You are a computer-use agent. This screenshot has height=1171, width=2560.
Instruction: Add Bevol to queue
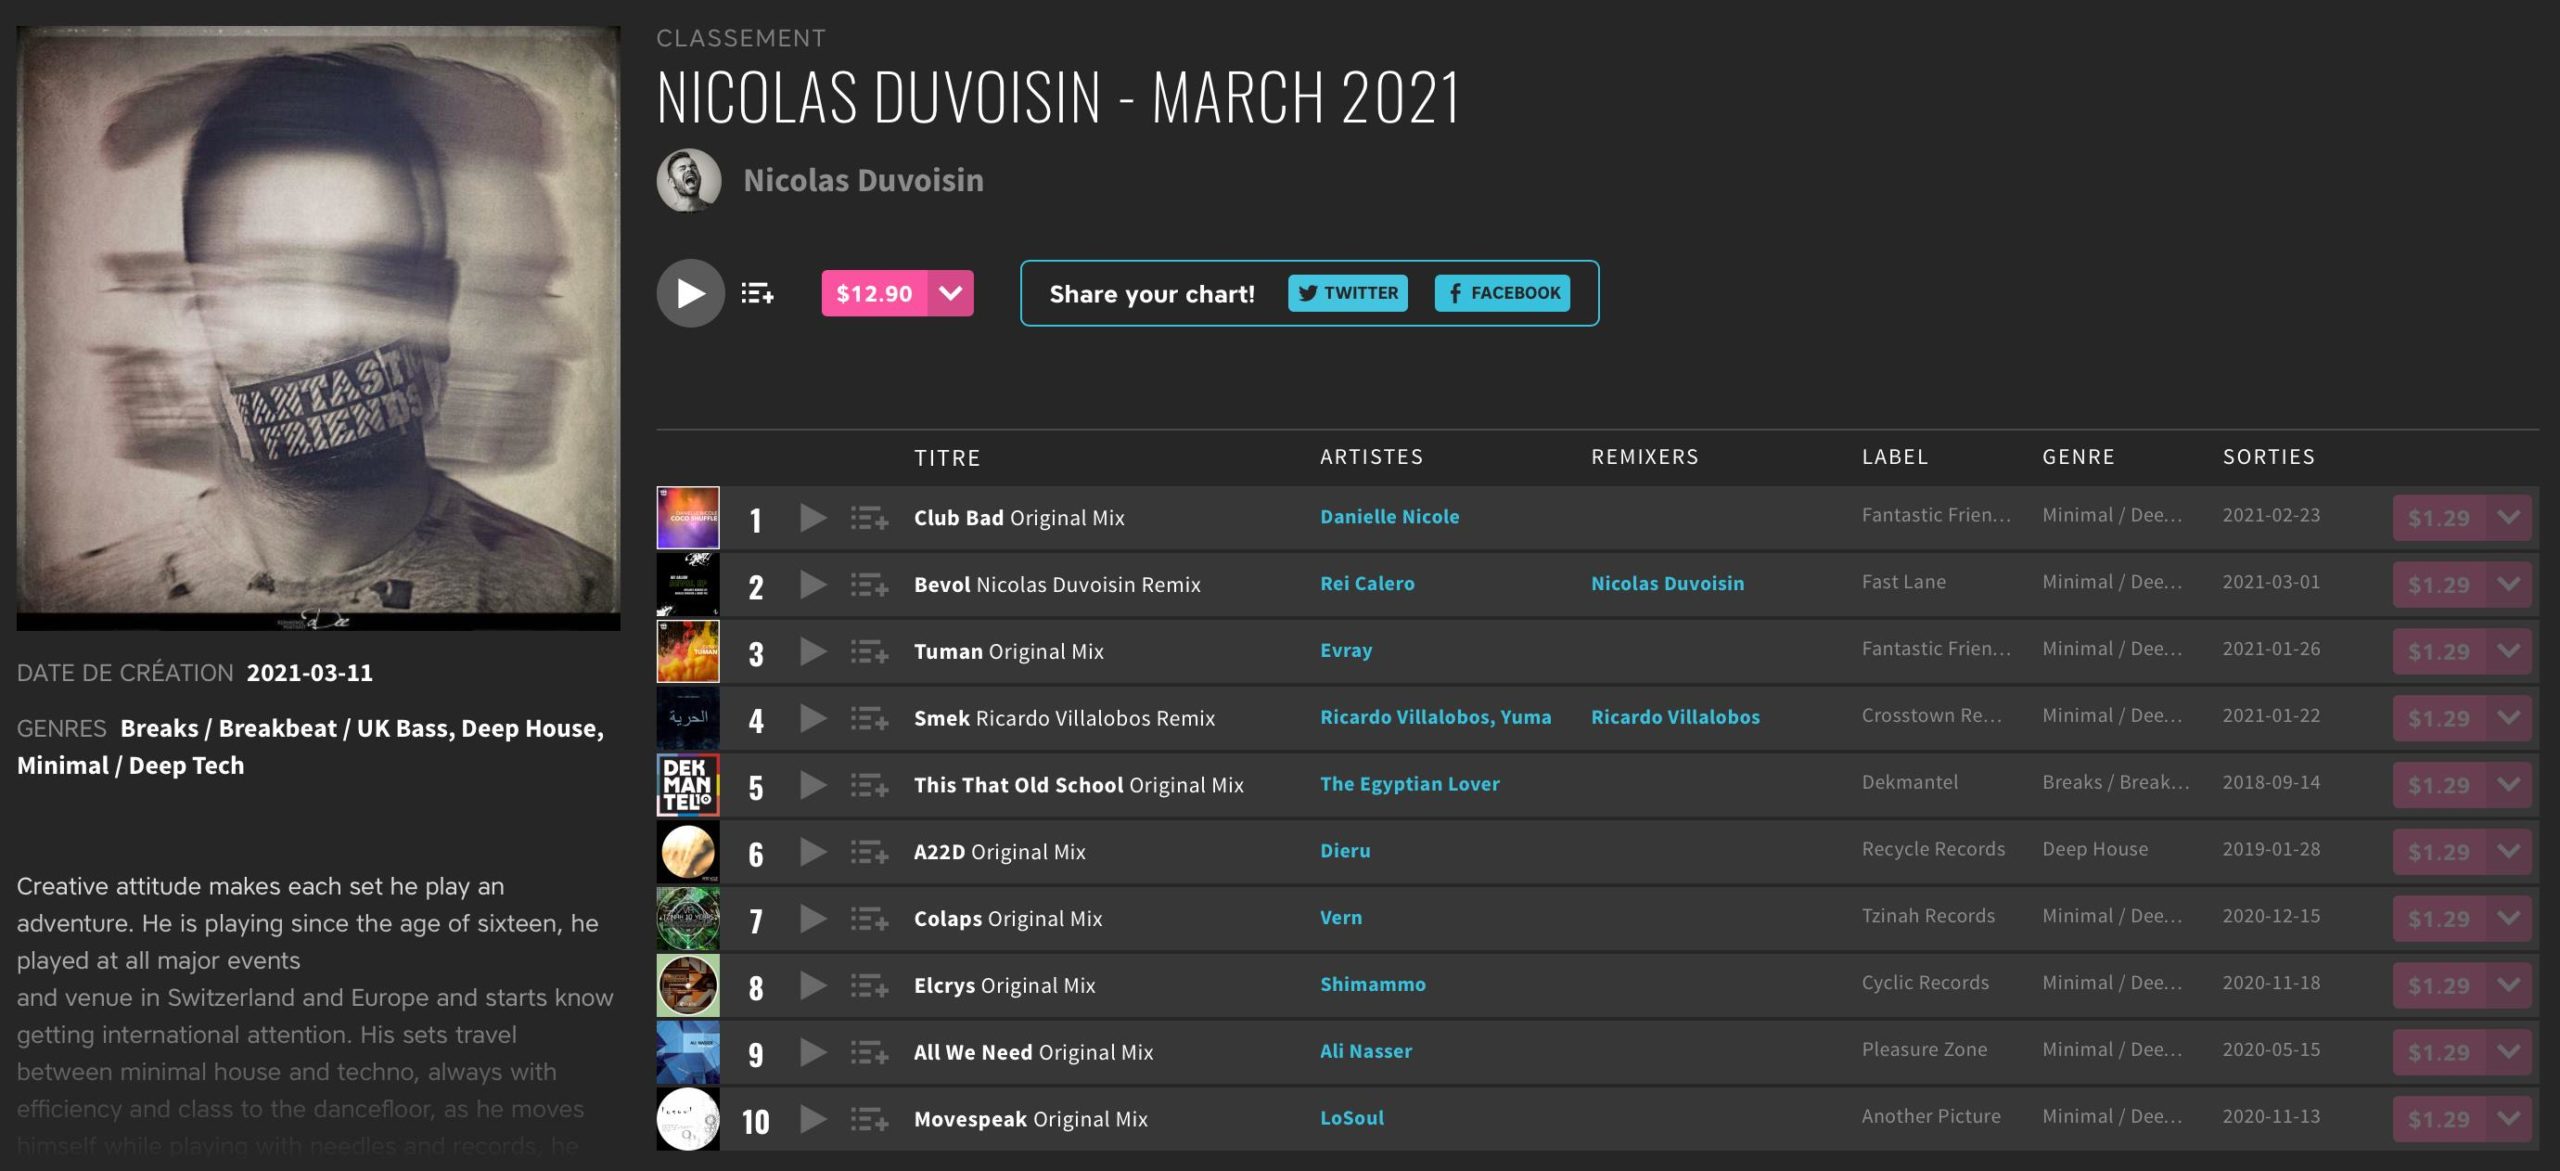869,585
